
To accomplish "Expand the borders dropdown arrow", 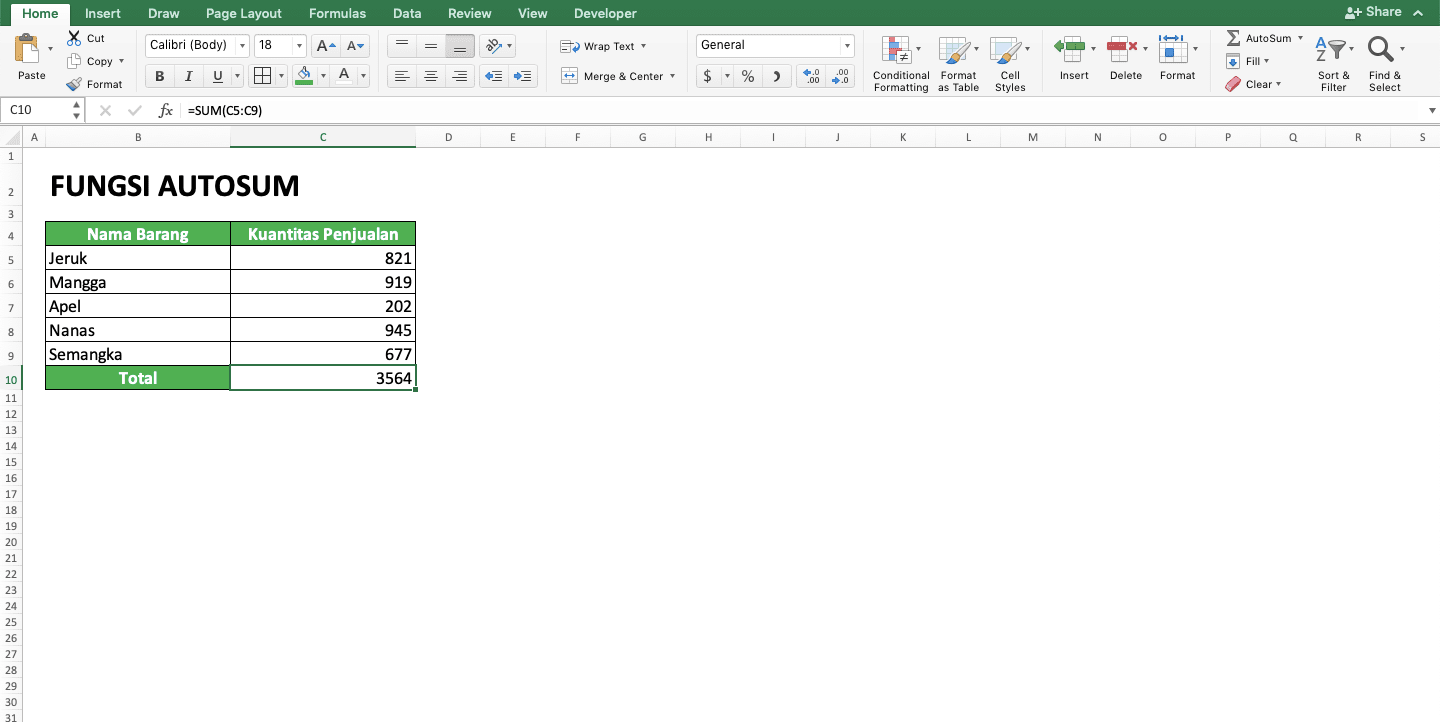I will 281,76.
